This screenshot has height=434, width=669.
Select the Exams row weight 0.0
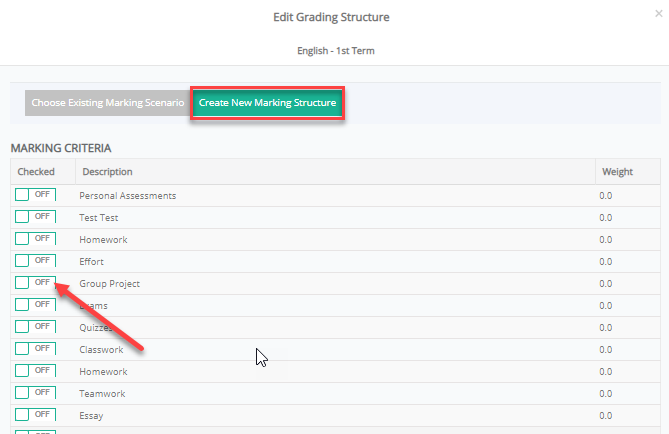[605, 306]
